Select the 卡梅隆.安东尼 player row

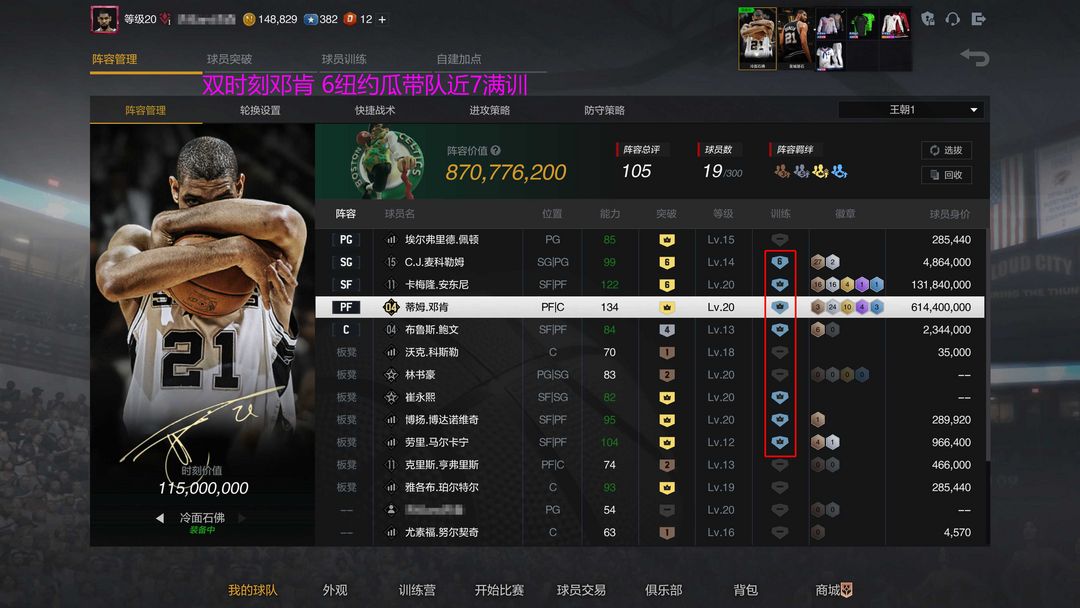click(x=650, y=284)
